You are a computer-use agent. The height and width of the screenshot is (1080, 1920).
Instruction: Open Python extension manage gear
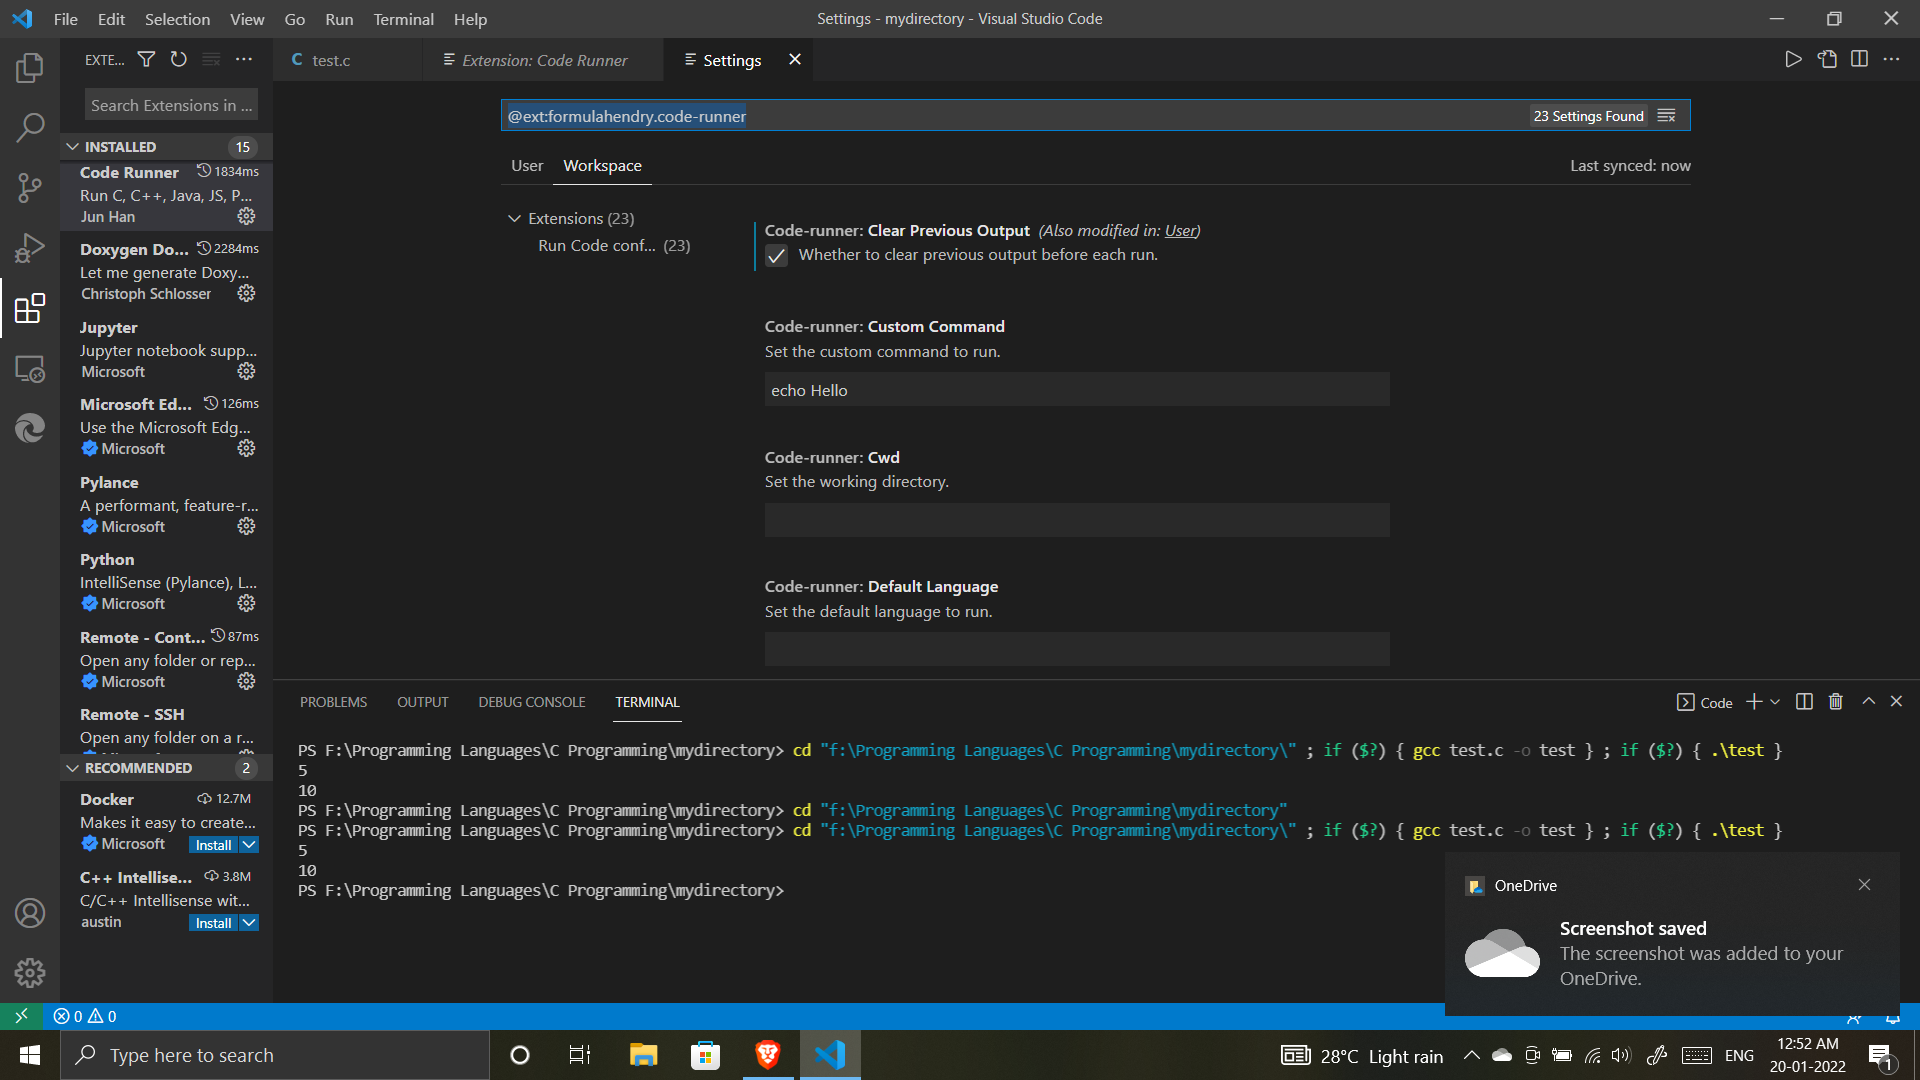pos(246,603)
